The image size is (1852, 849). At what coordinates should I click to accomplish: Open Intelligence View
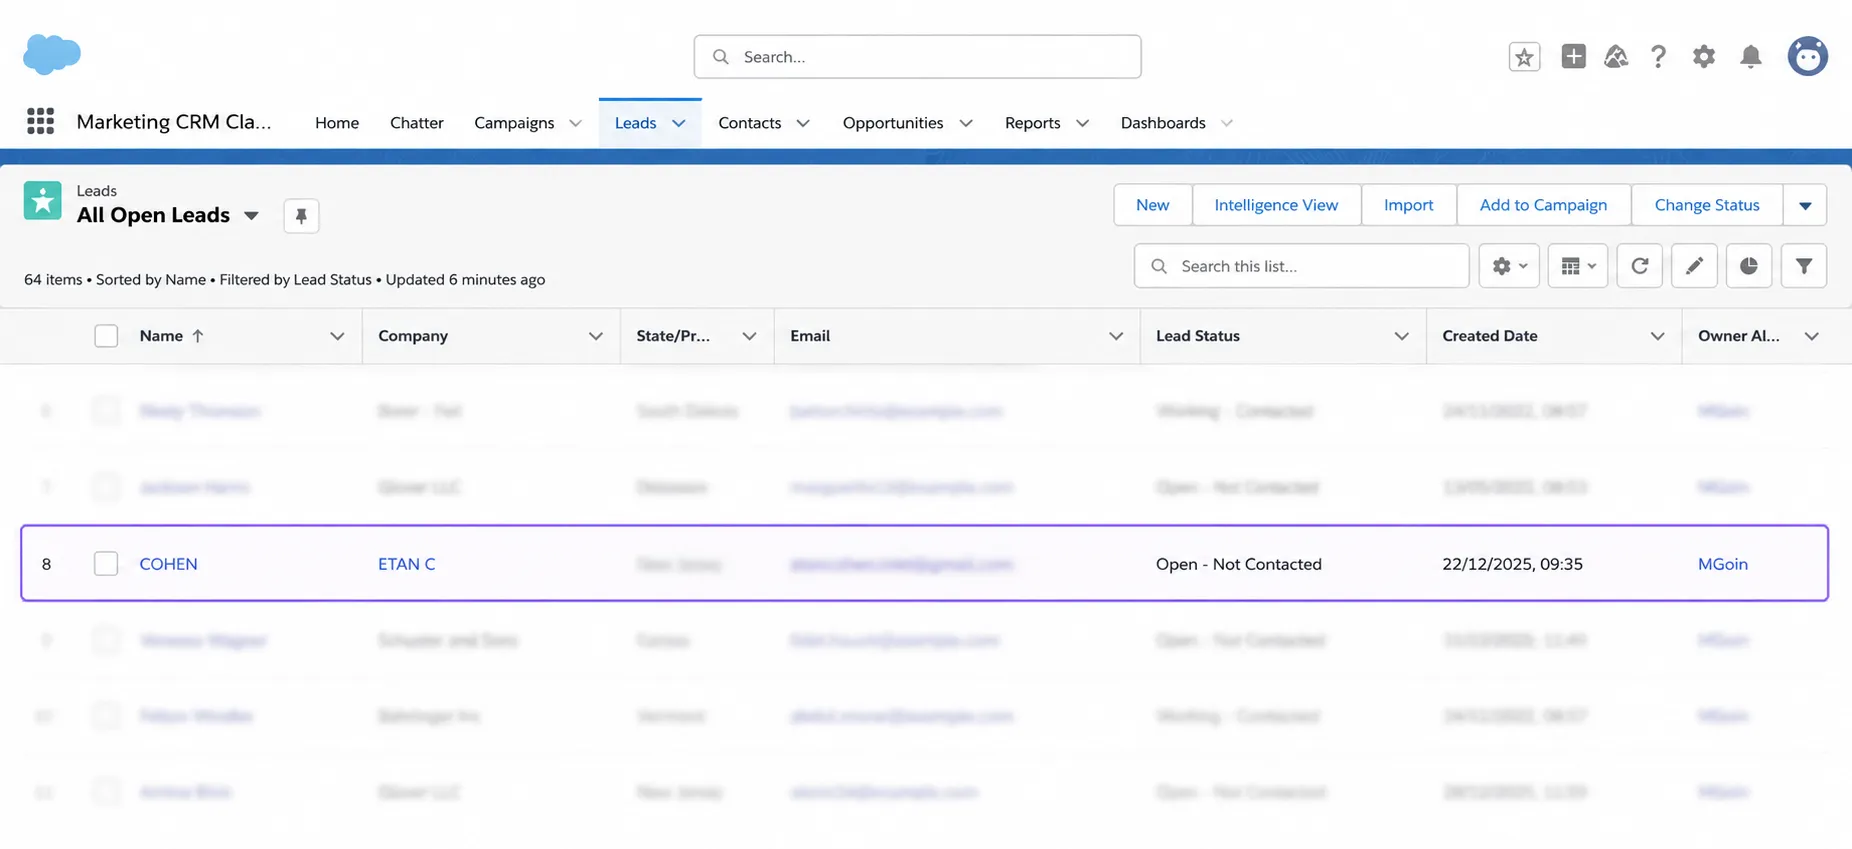1276,205
